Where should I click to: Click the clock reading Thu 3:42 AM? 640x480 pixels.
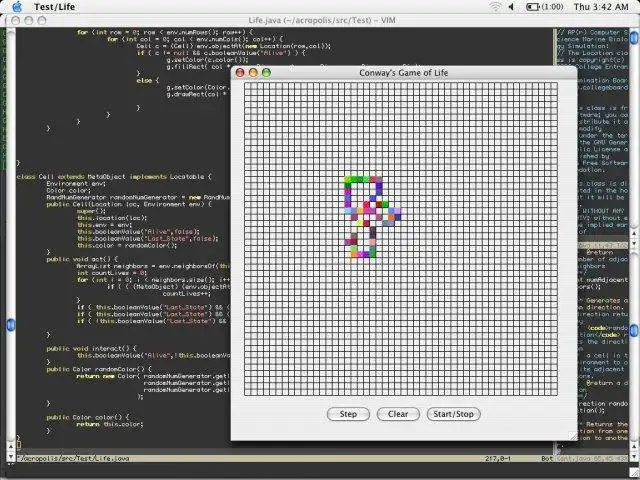(x=601, y=7)
